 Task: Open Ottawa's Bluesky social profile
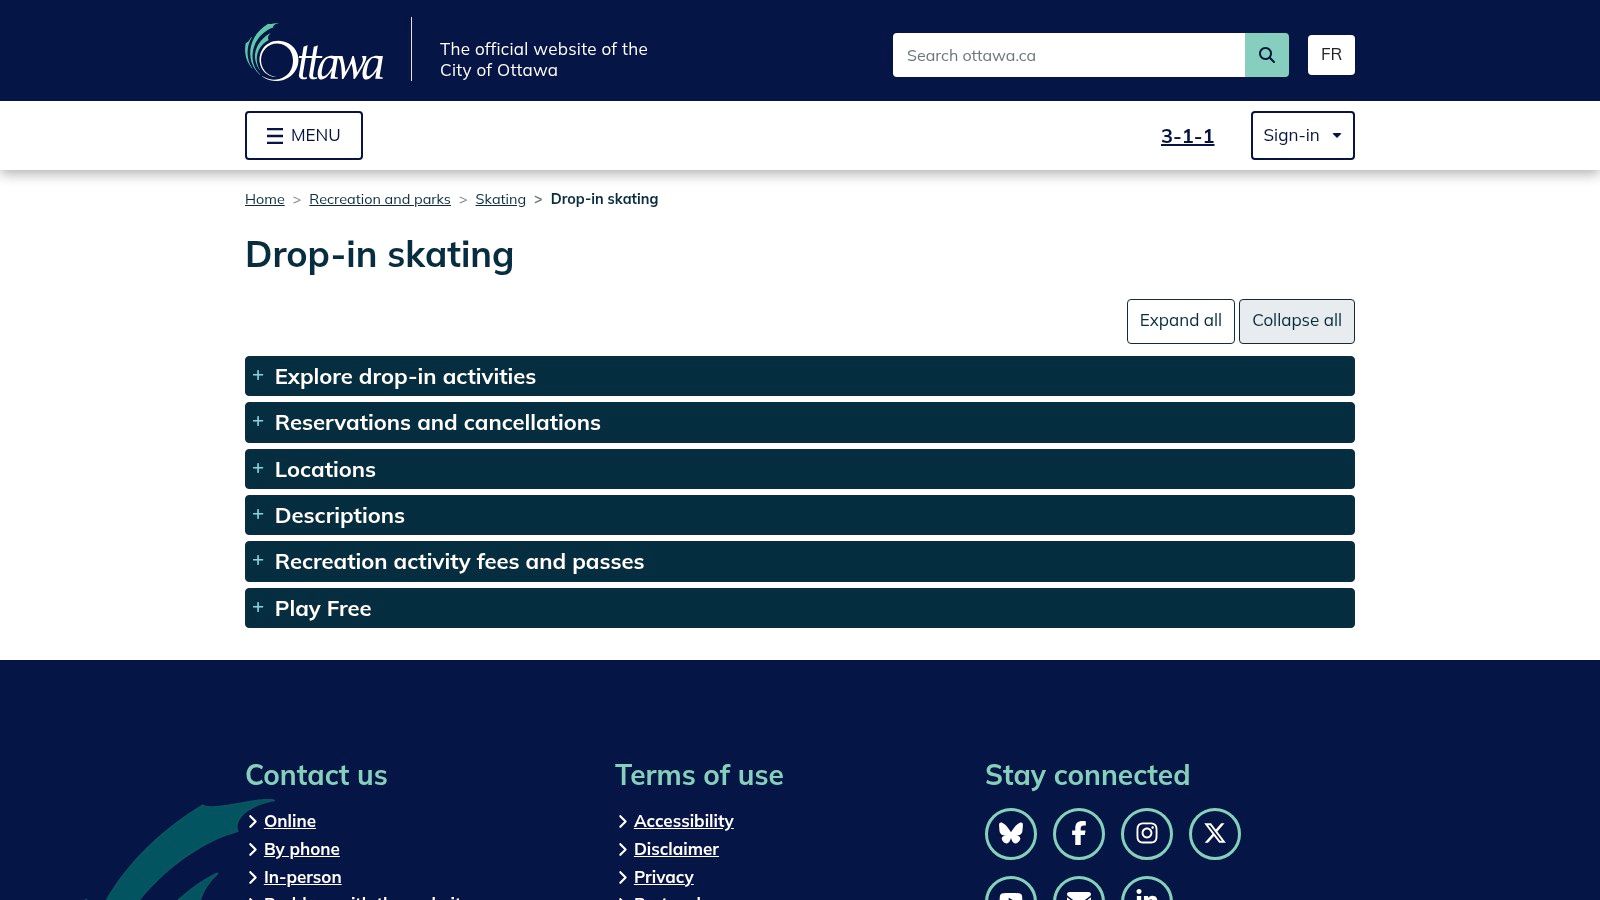(x=1011, y=833)
